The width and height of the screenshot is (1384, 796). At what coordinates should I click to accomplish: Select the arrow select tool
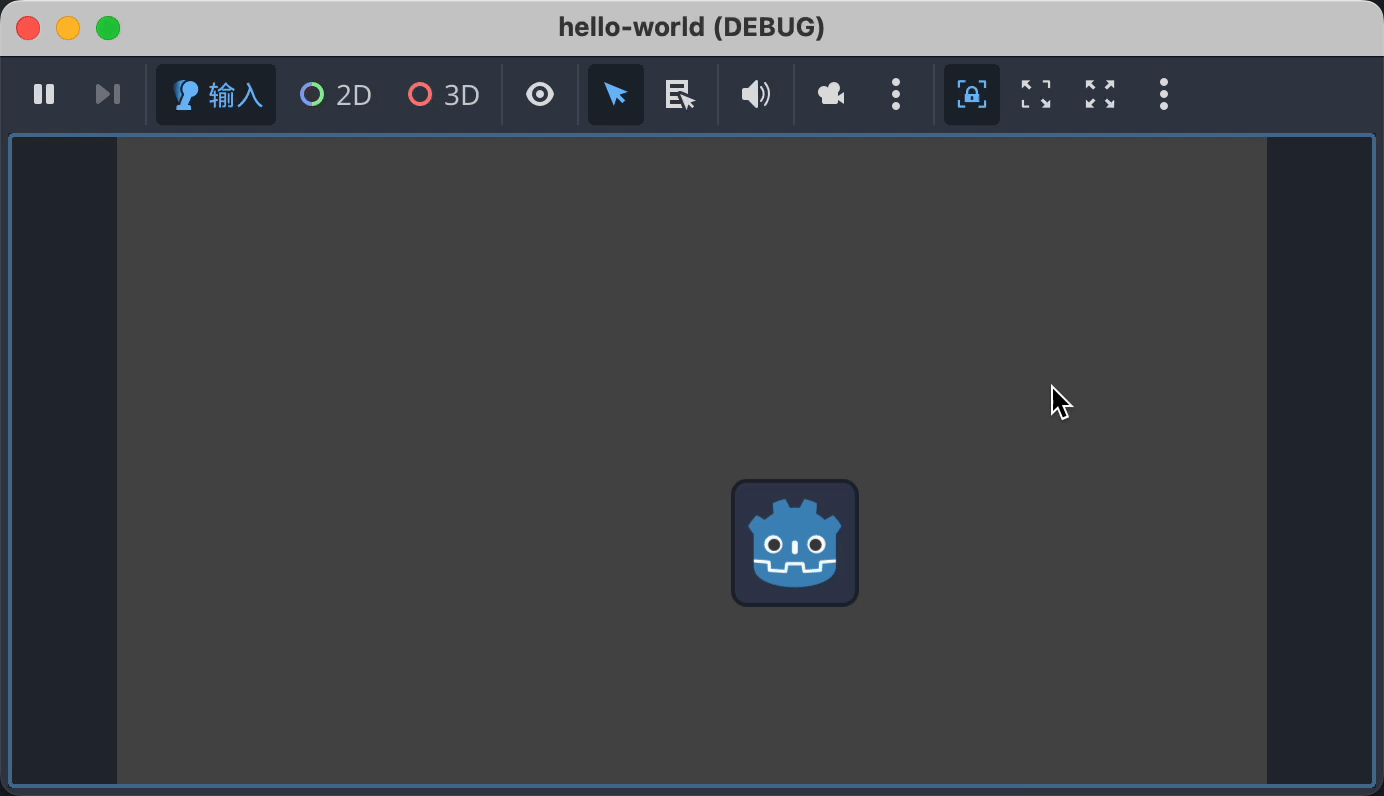616,94
